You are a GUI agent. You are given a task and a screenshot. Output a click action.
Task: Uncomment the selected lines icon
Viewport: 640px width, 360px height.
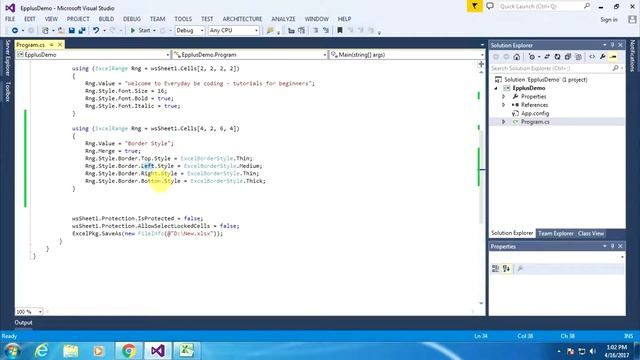coord(326,31)
